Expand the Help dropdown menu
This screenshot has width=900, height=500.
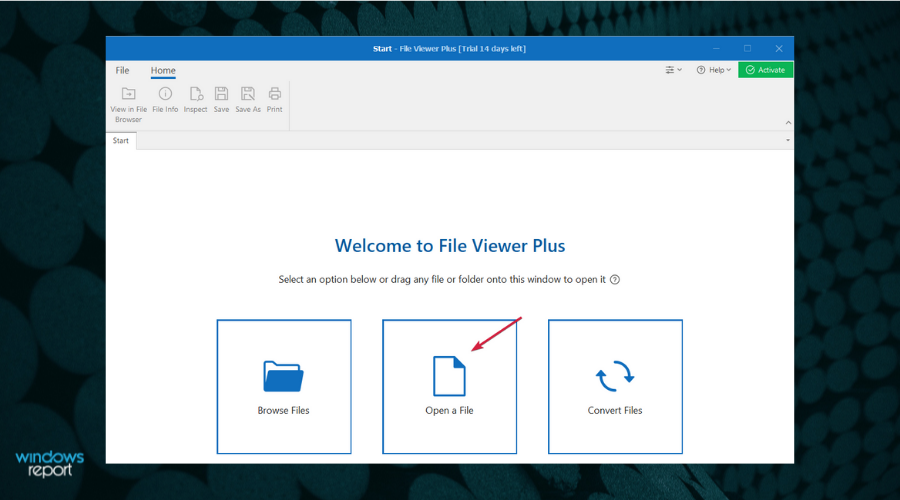click(x=713, y=70)
